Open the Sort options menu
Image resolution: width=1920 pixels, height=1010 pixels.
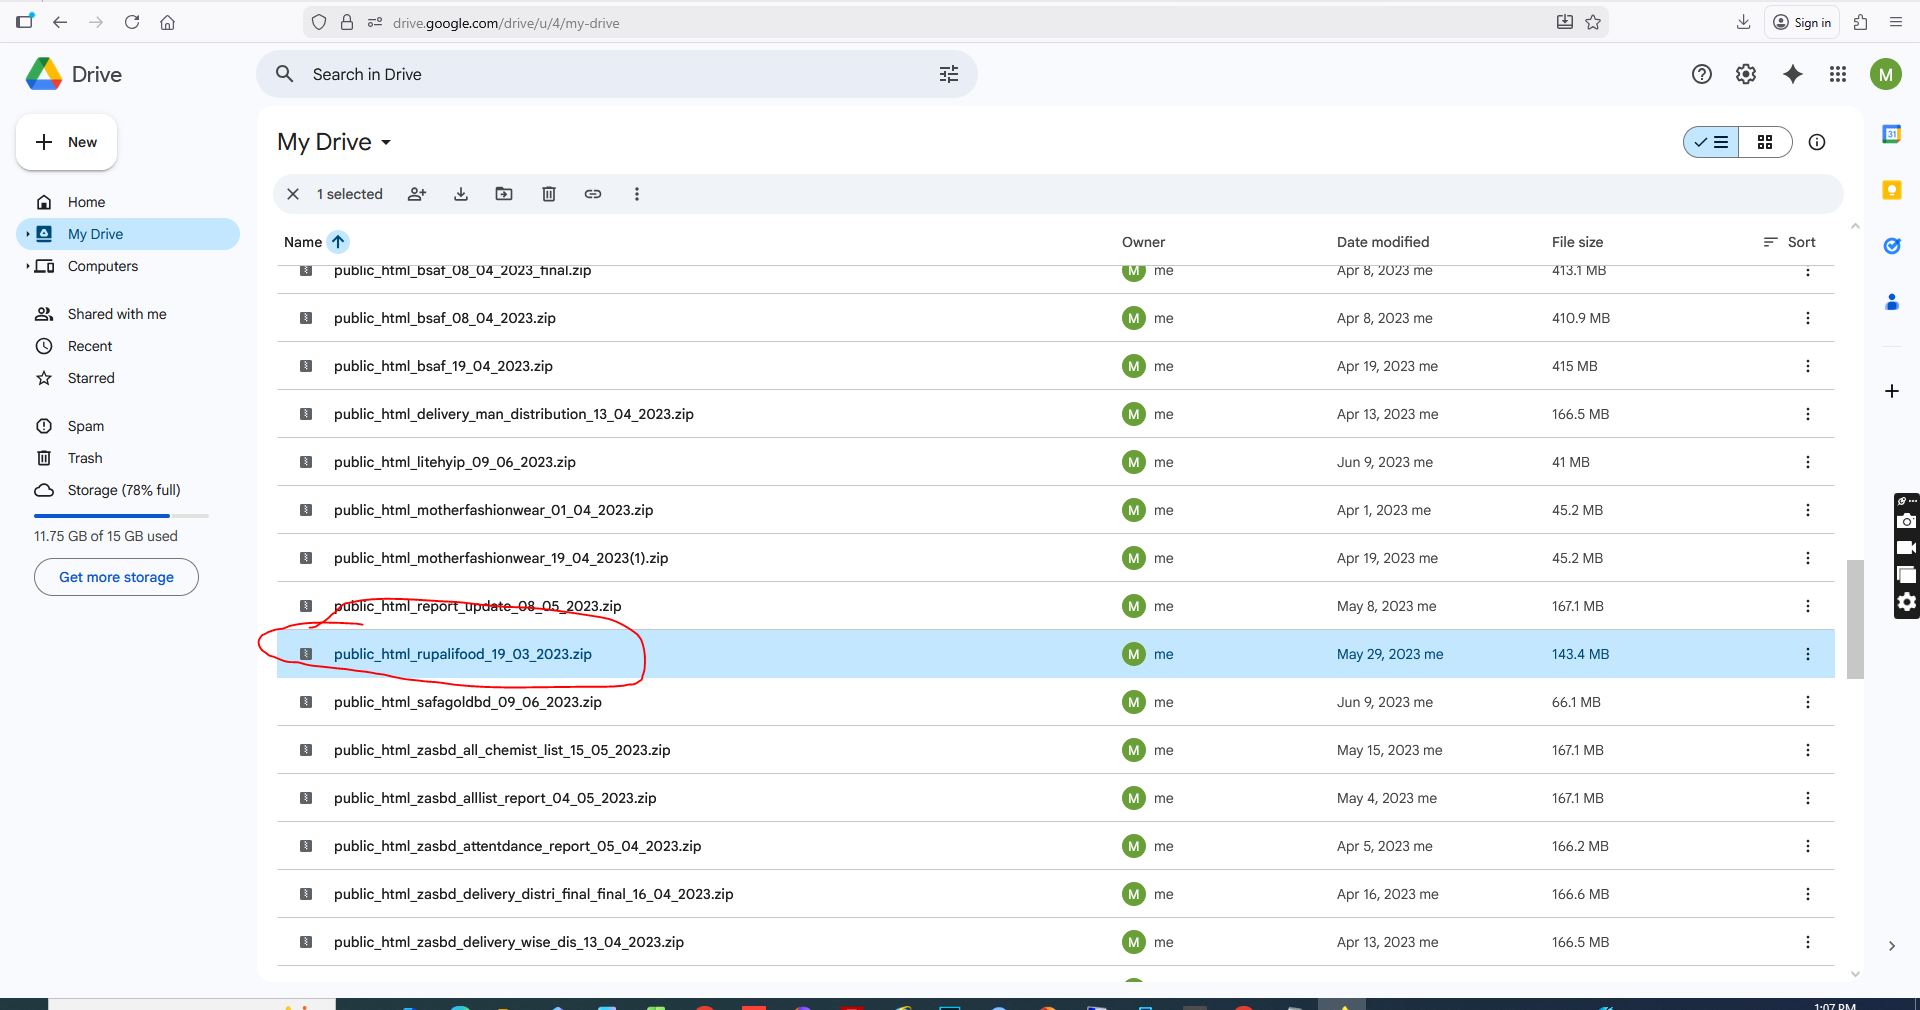click(1789, 242)
